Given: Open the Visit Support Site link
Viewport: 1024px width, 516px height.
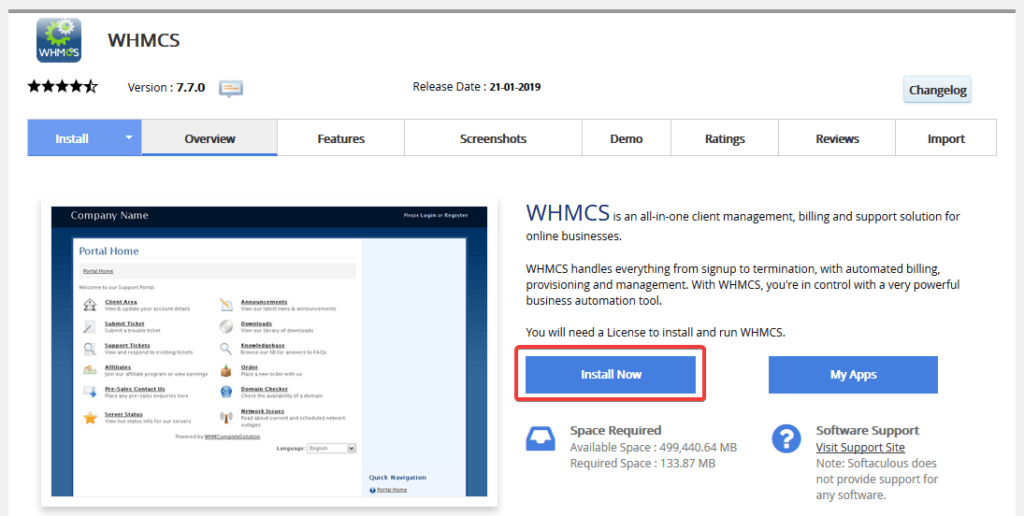Looking at the screenshot, I should (x=860, y=447).
